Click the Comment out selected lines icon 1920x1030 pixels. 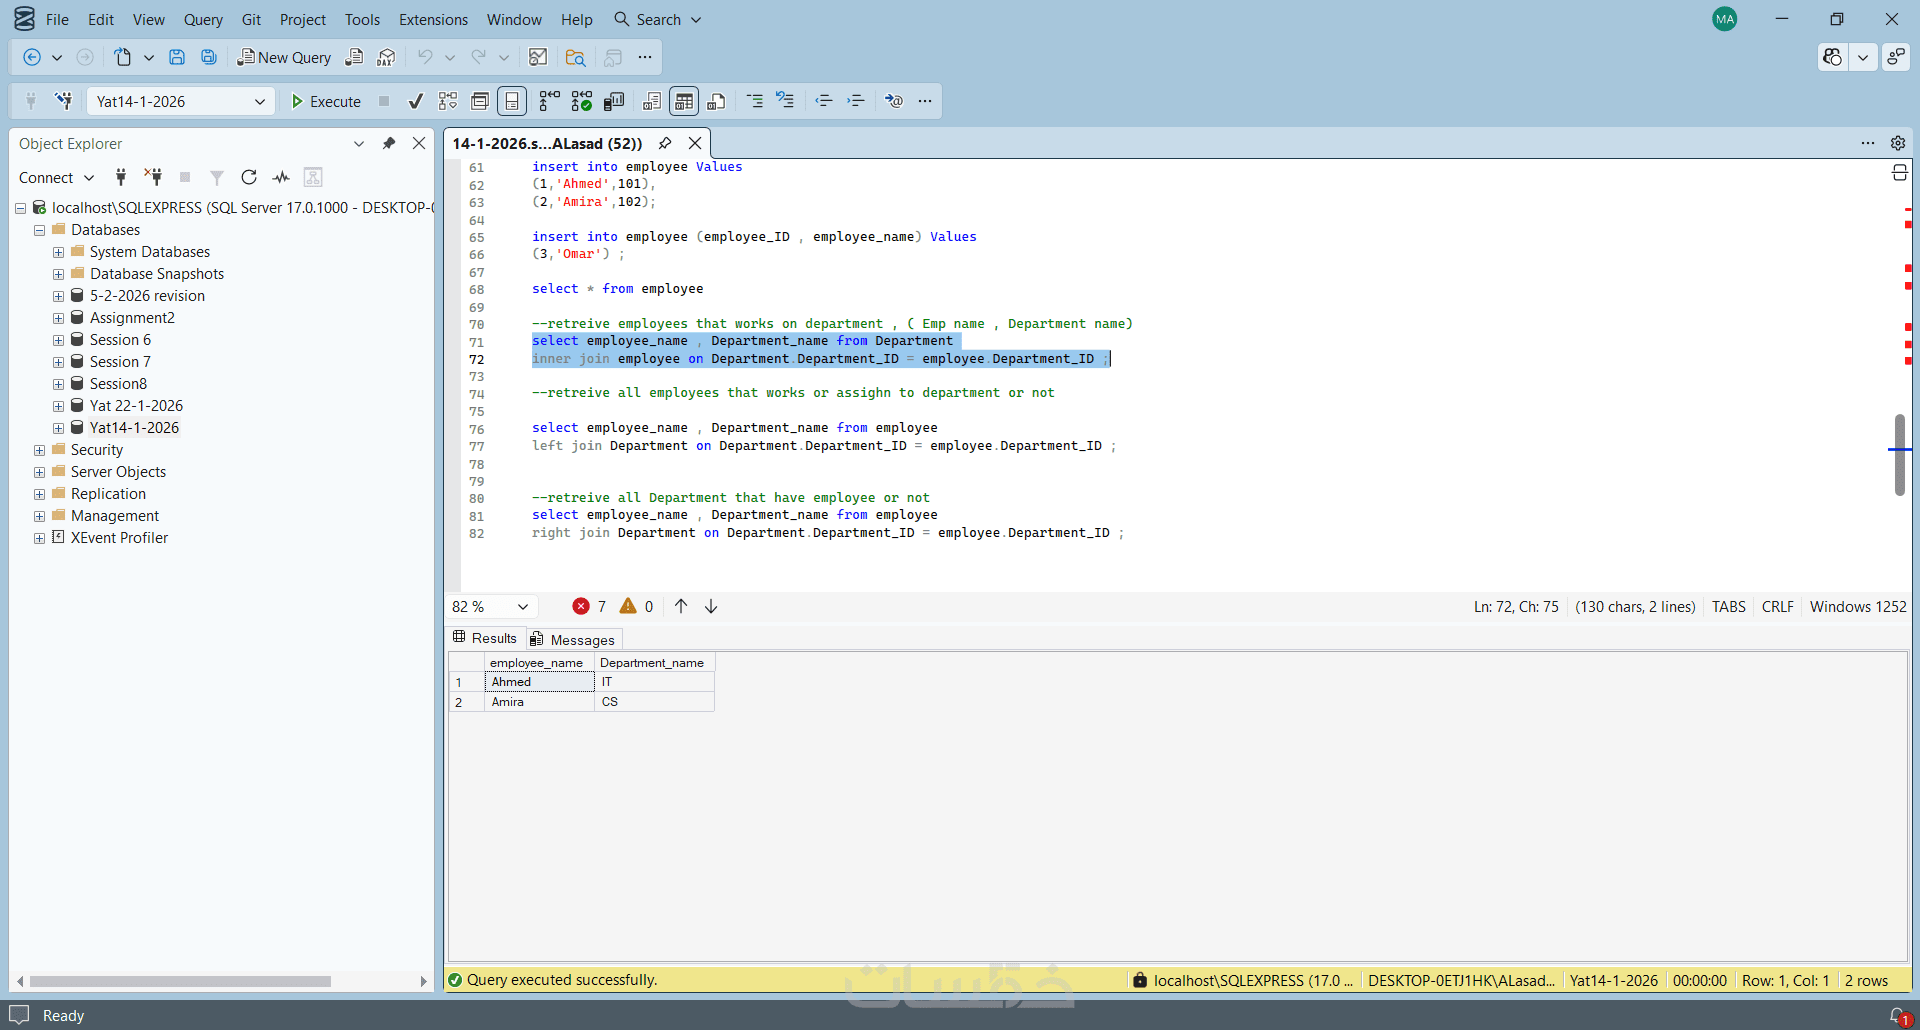point(755,101)
